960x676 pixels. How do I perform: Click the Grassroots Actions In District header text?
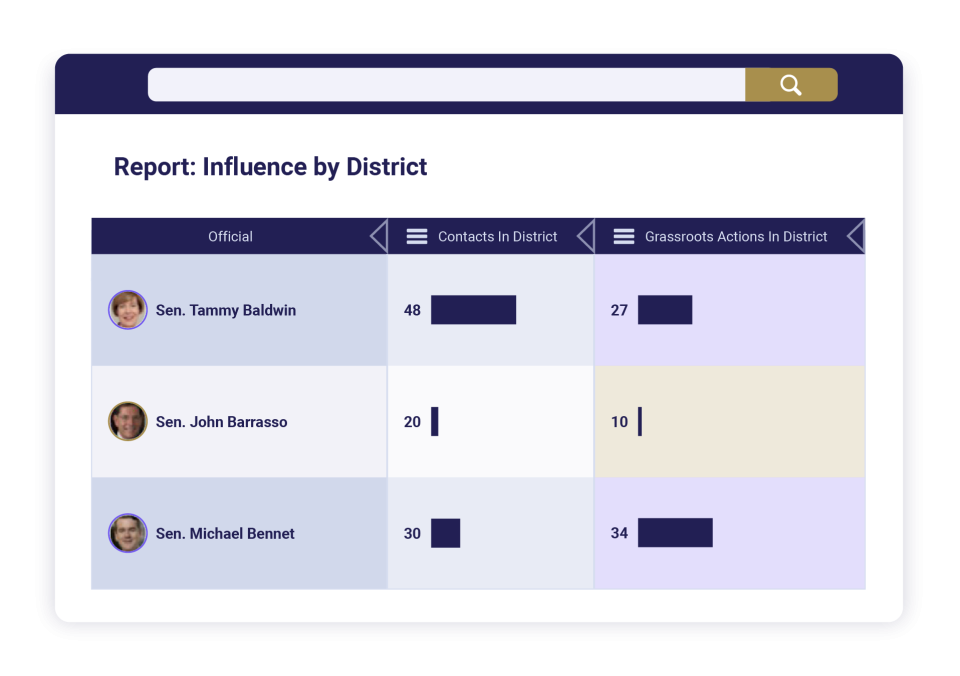point(736,237)
